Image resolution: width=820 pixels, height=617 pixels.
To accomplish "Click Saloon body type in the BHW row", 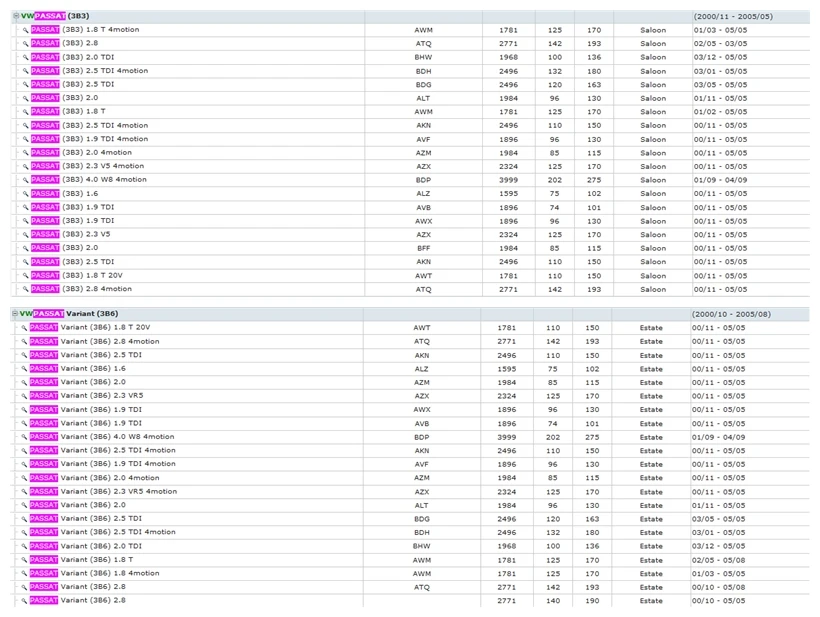I will 653,57.
